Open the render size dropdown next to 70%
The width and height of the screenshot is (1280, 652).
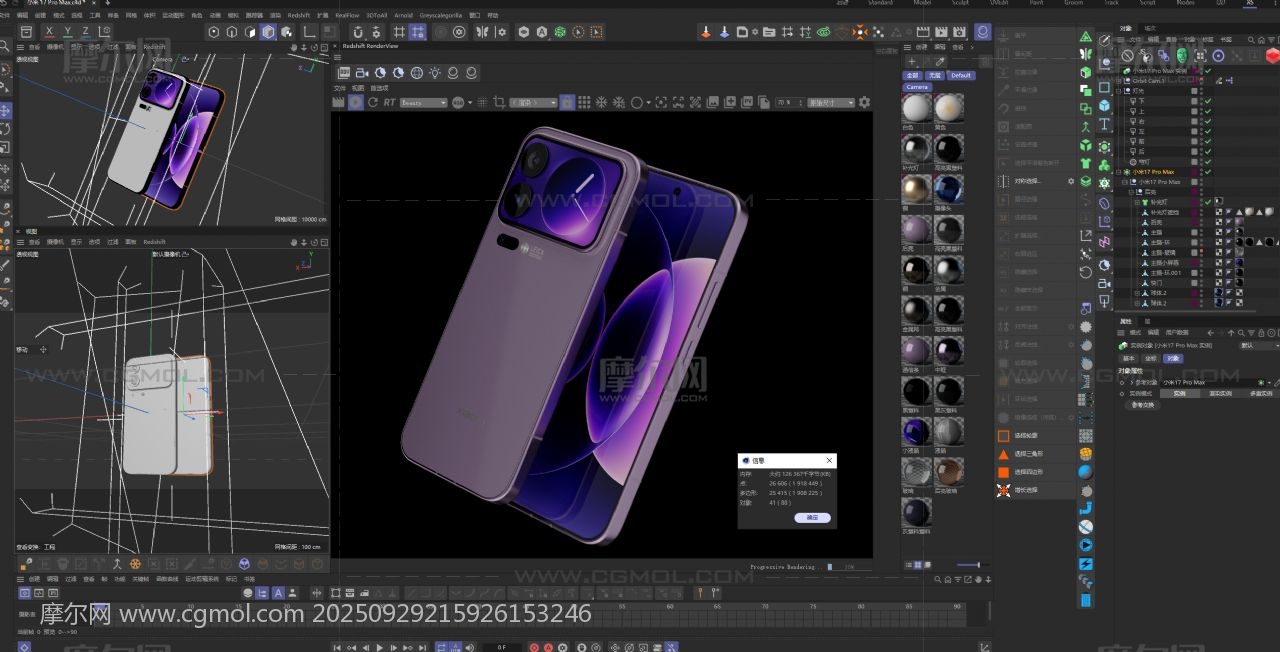pyautogui.click(x=831, y=103)
